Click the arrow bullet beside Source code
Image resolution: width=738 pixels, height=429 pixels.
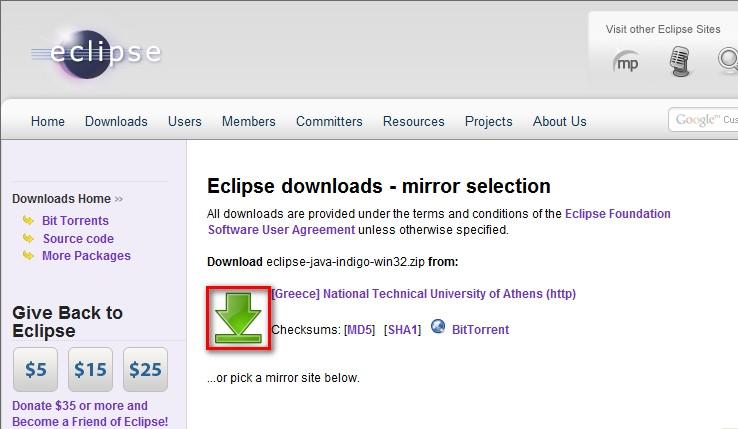28,238
